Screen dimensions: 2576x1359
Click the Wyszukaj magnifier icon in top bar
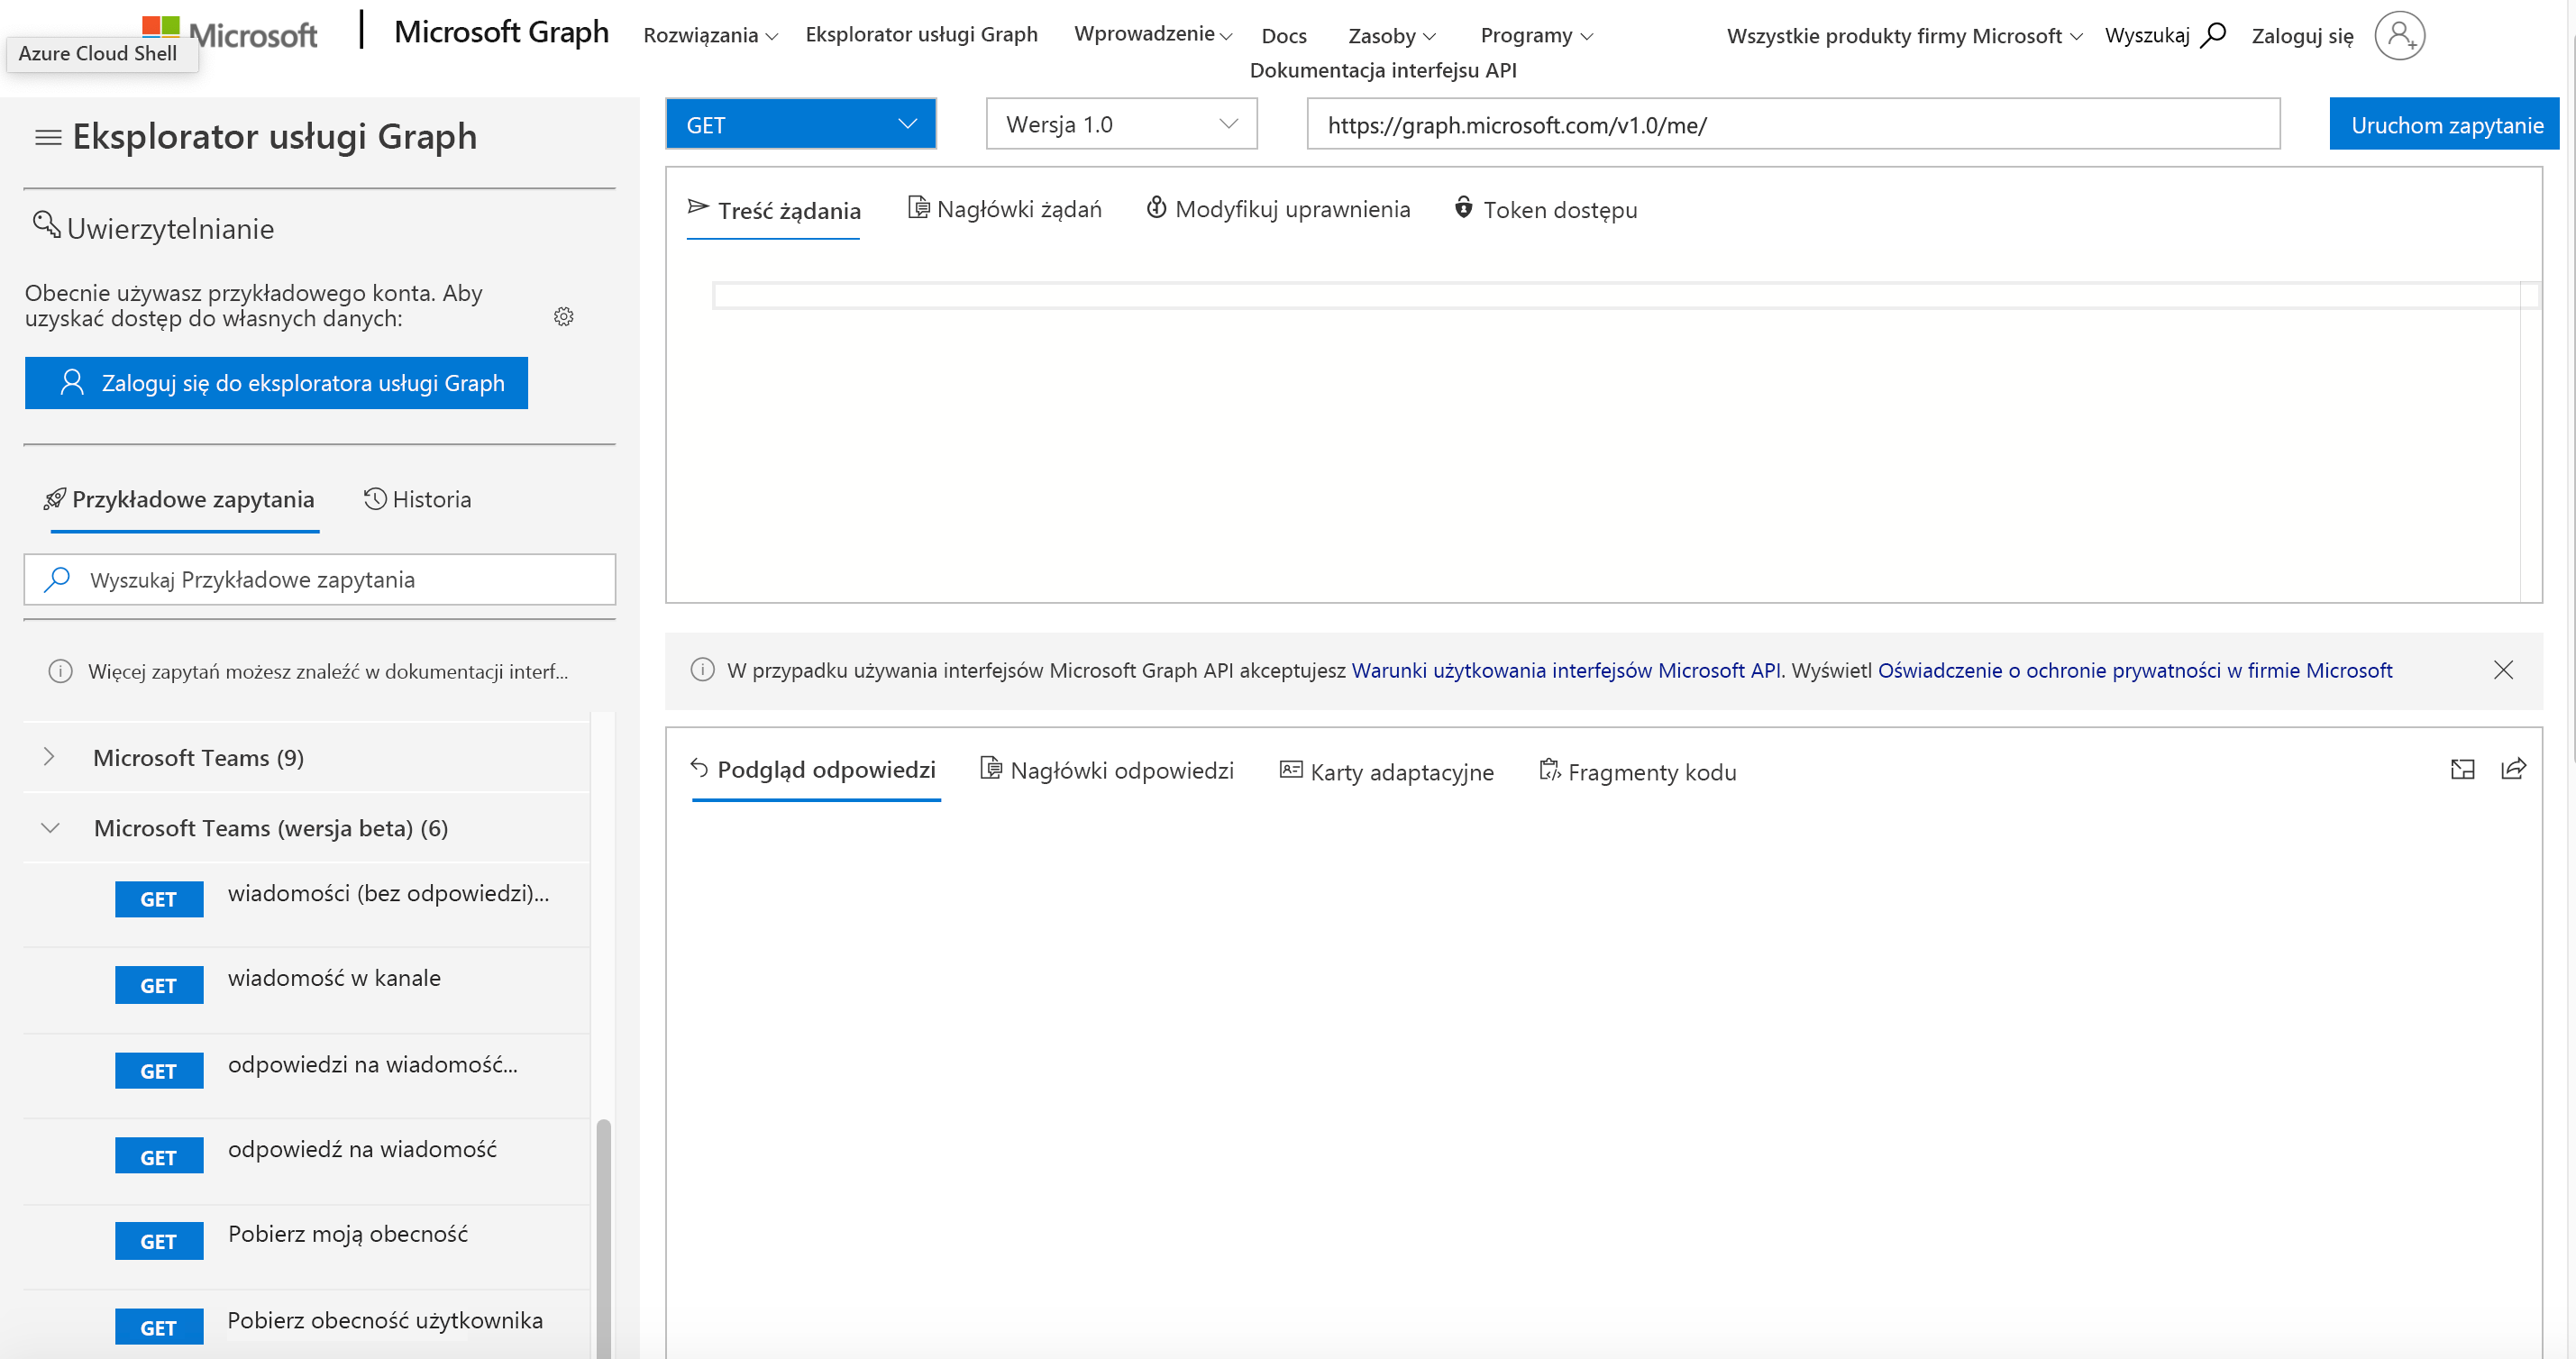pos(2213,35)
